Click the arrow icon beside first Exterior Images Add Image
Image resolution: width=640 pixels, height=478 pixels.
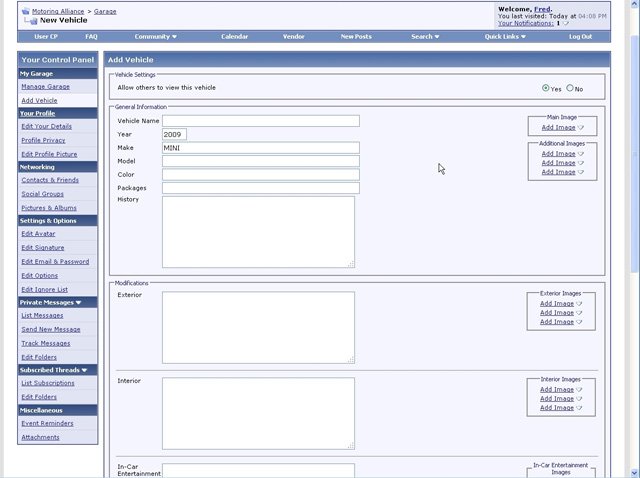tap(579, 304)
